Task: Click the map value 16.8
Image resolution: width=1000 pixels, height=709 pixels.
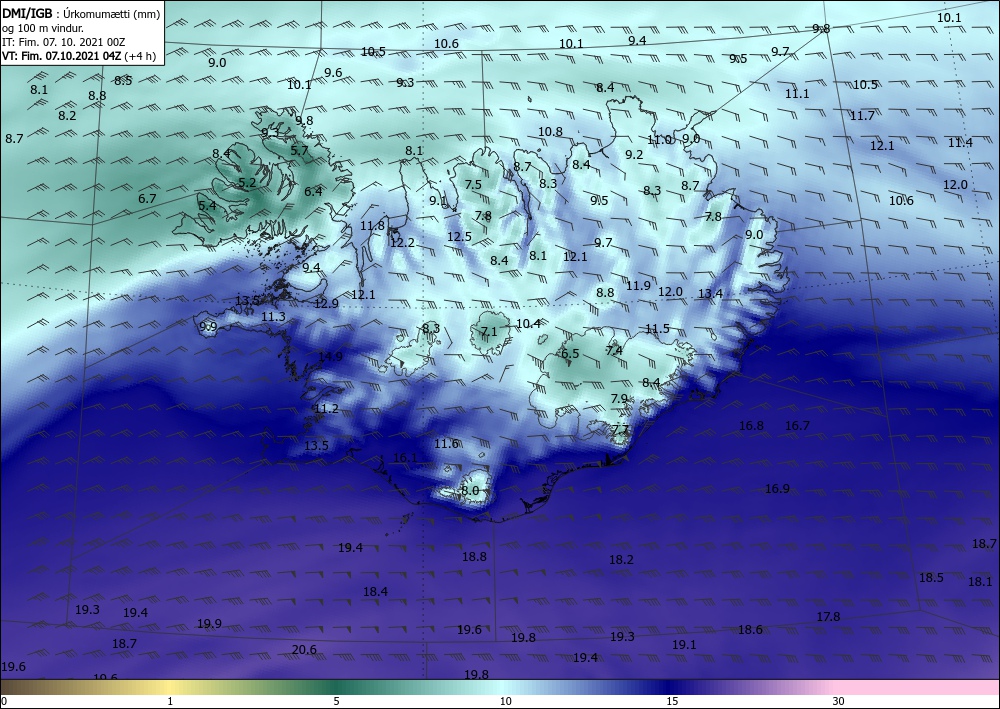Action: pos(751,425)
